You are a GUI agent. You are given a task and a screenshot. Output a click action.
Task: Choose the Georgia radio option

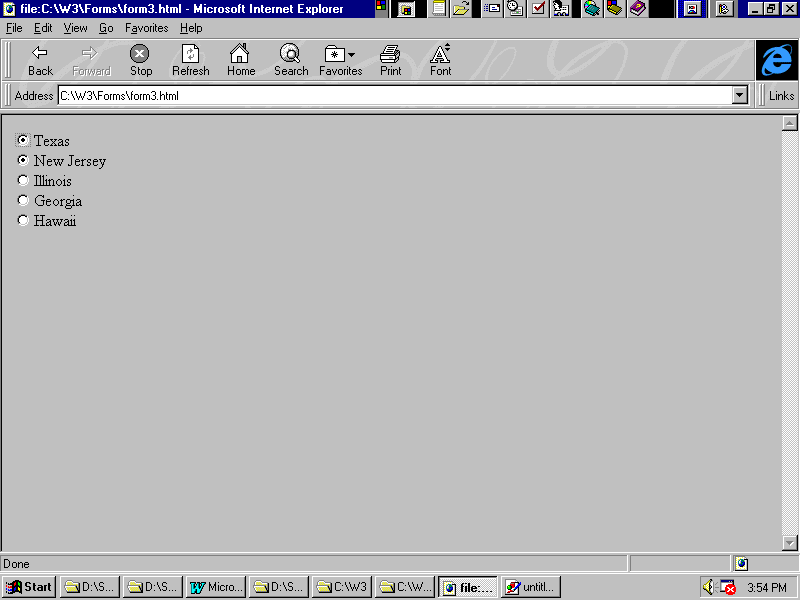click(23, 201)
